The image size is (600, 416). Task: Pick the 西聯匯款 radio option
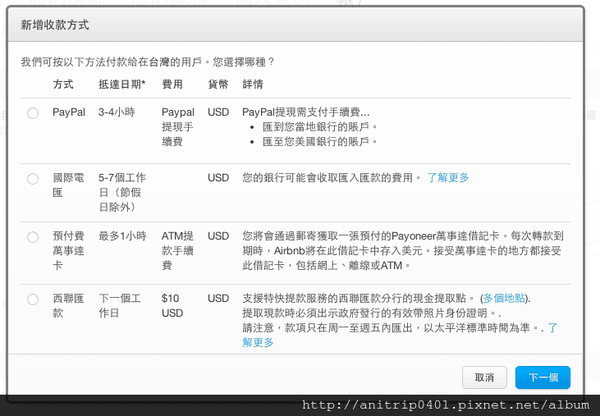pos(33,299)
